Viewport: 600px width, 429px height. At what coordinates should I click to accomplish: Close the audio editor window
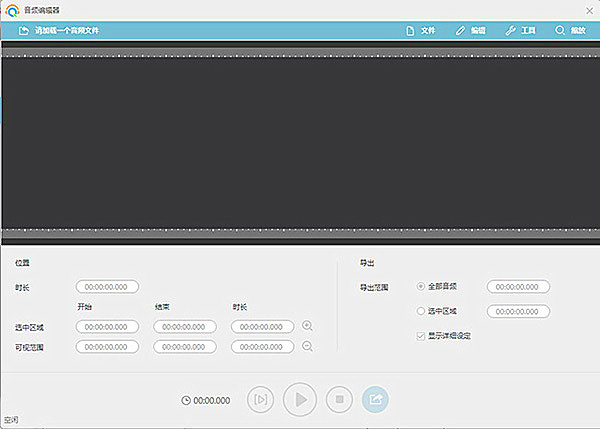click(x=587, y=9)
